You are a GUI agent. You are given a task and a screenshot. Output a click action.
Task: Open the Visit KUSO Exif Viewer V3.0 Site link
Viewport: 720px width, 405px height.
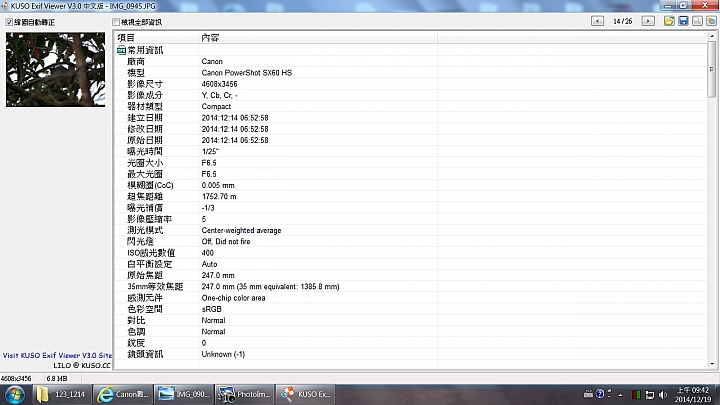[57, 355]
